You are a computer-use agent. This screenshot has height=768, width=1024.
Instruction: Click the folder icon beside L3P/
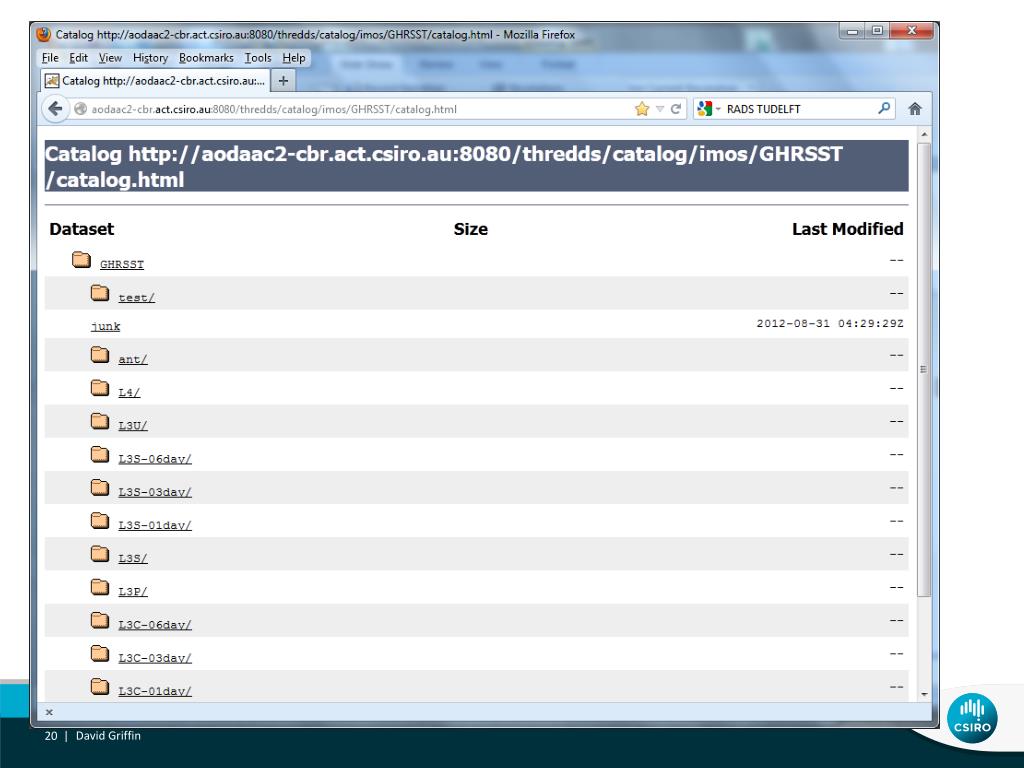pyautogui.click(x=100, y=587)
